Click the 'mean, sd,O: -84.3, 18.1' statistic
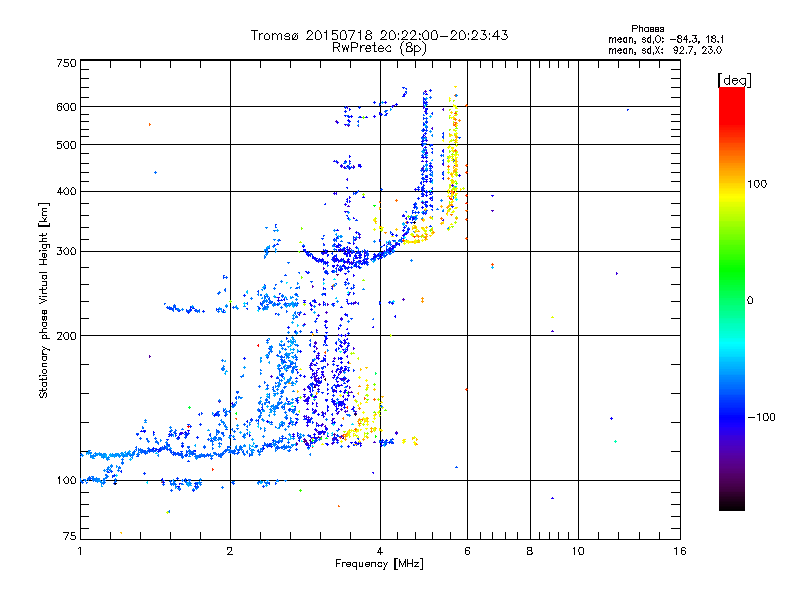800x600 pixels. (x=665, y=40)
